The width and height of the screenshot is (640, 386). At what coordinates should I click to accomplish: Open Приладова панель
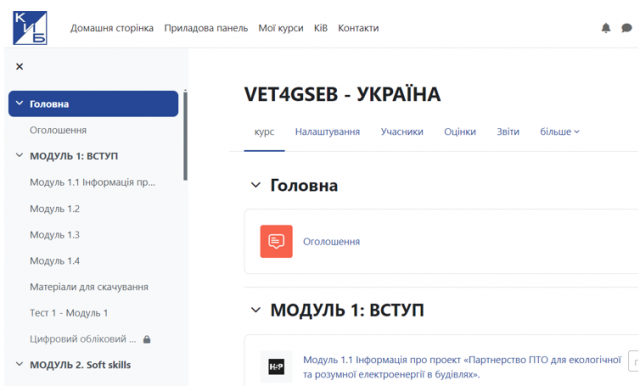206,28
